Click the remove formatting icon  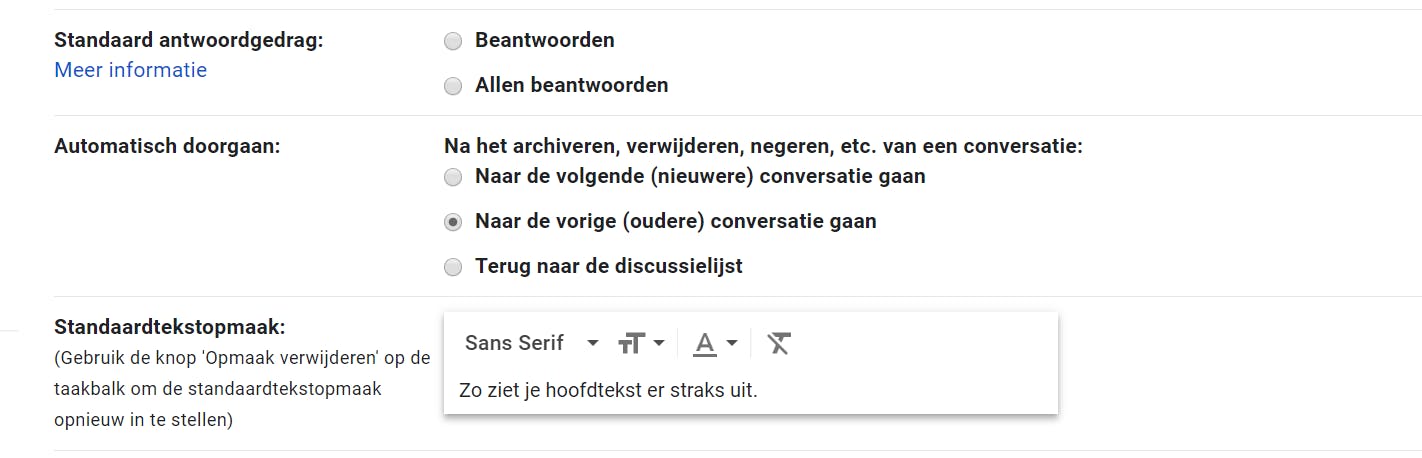pyautogui.click(x=778, y=344)
